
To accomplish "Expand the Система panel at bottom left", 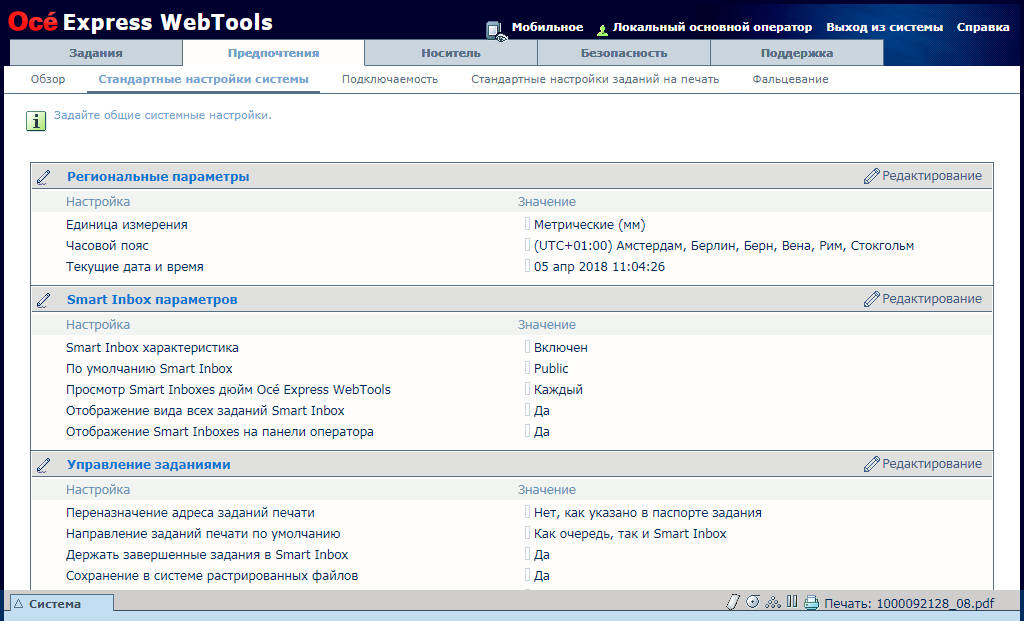I will (x=61, y=604).
